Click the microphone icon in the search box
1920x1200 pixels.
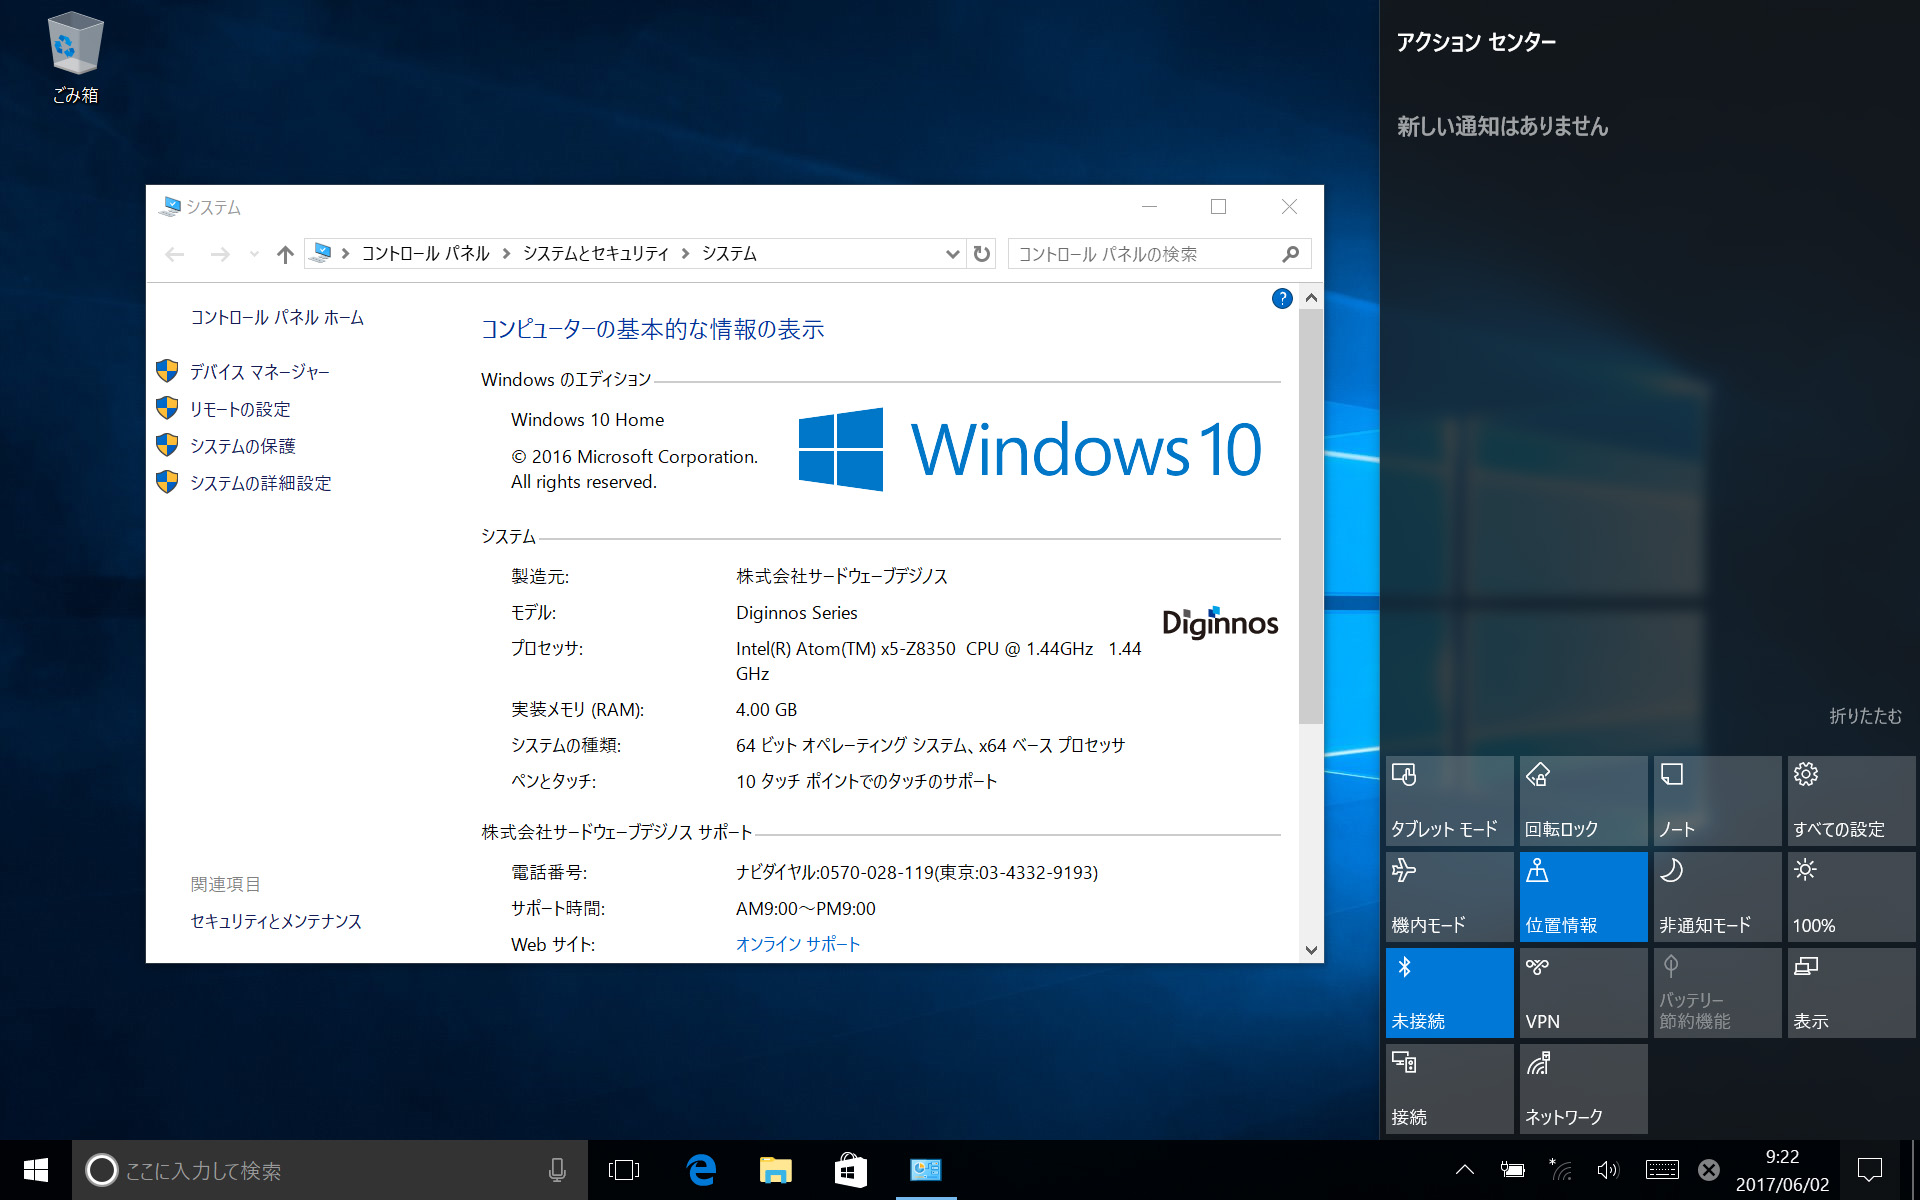[x=557, y=1170]
